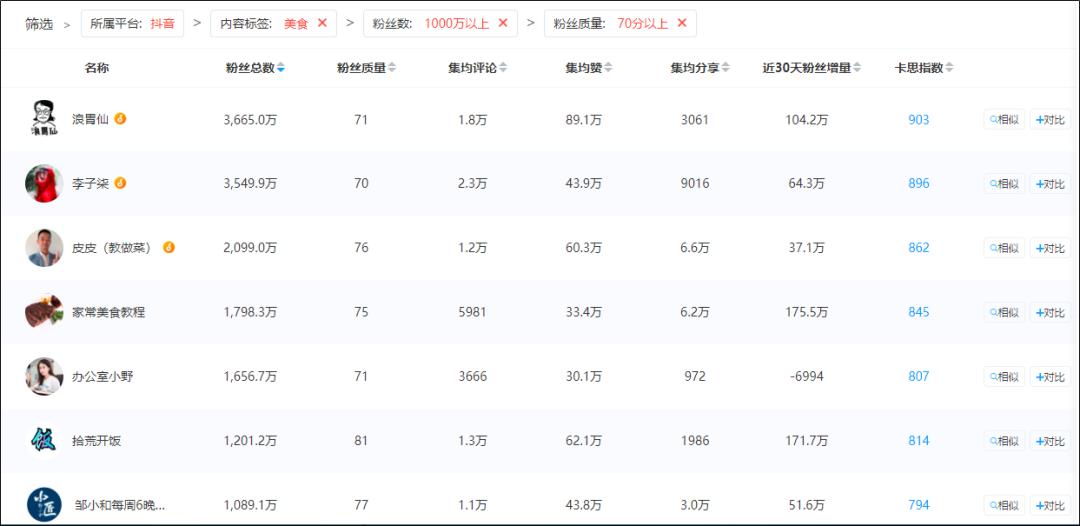Viewport: 1080px width, 526px height.
Task: Sort by 粉丝总数 column arrow
Action: click(x=281, y=68)
